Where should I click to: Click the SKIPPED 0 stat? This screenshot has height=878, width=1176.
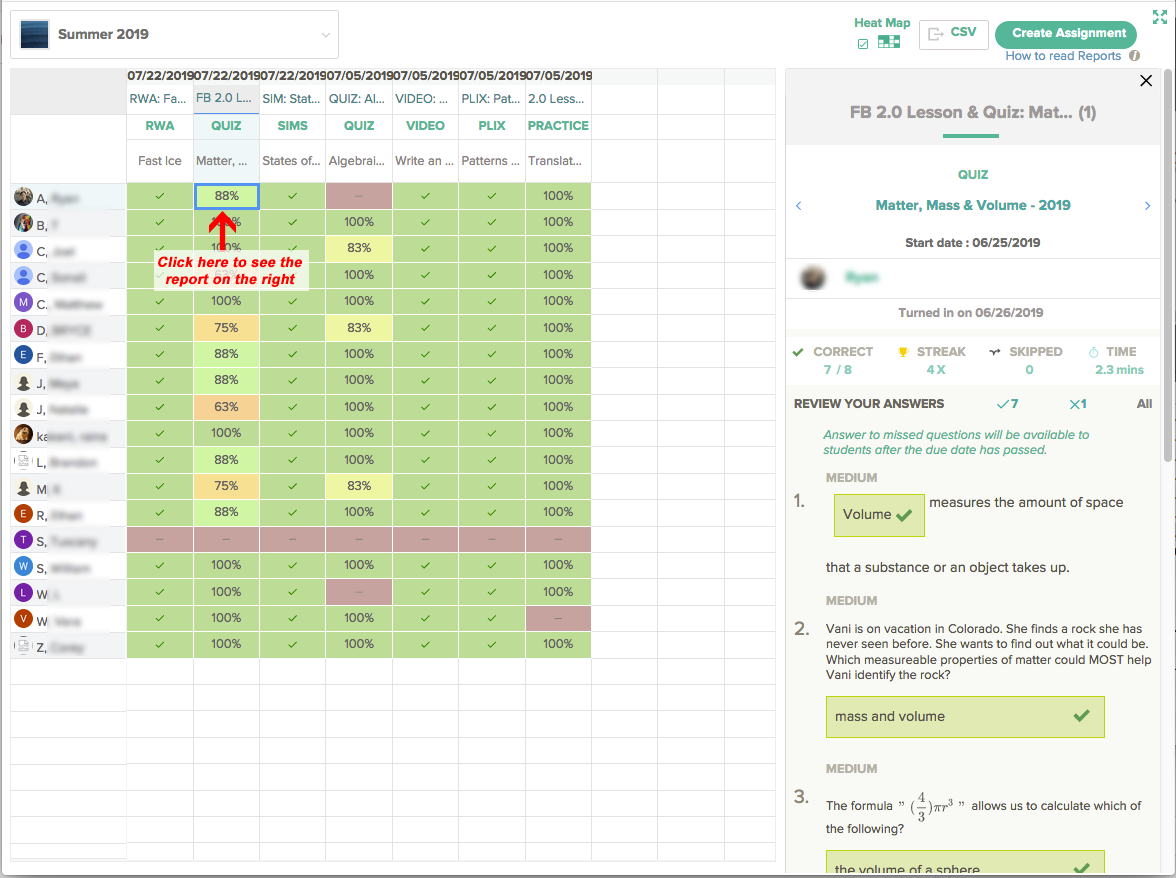[x=1026, y=361]
